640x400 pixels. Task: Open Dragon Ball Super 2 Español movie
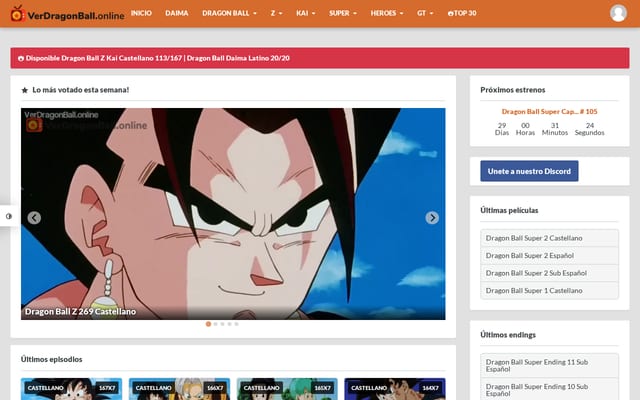pos(549,256)
